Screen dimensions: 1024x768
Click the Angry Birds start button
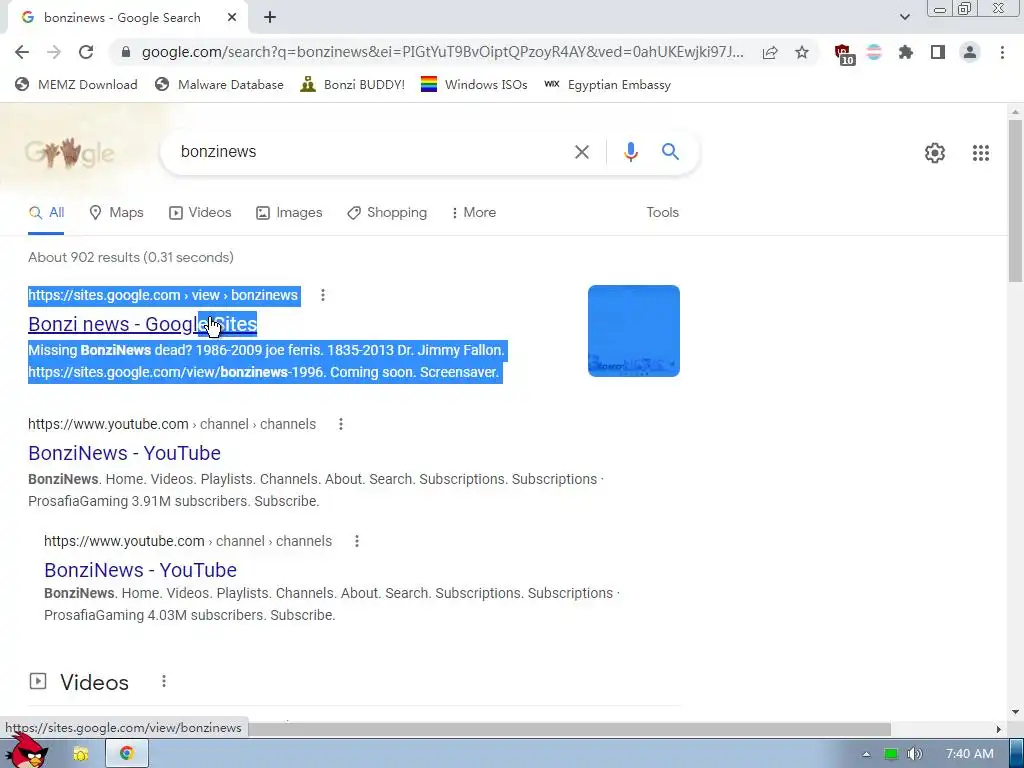pos(26,750)
